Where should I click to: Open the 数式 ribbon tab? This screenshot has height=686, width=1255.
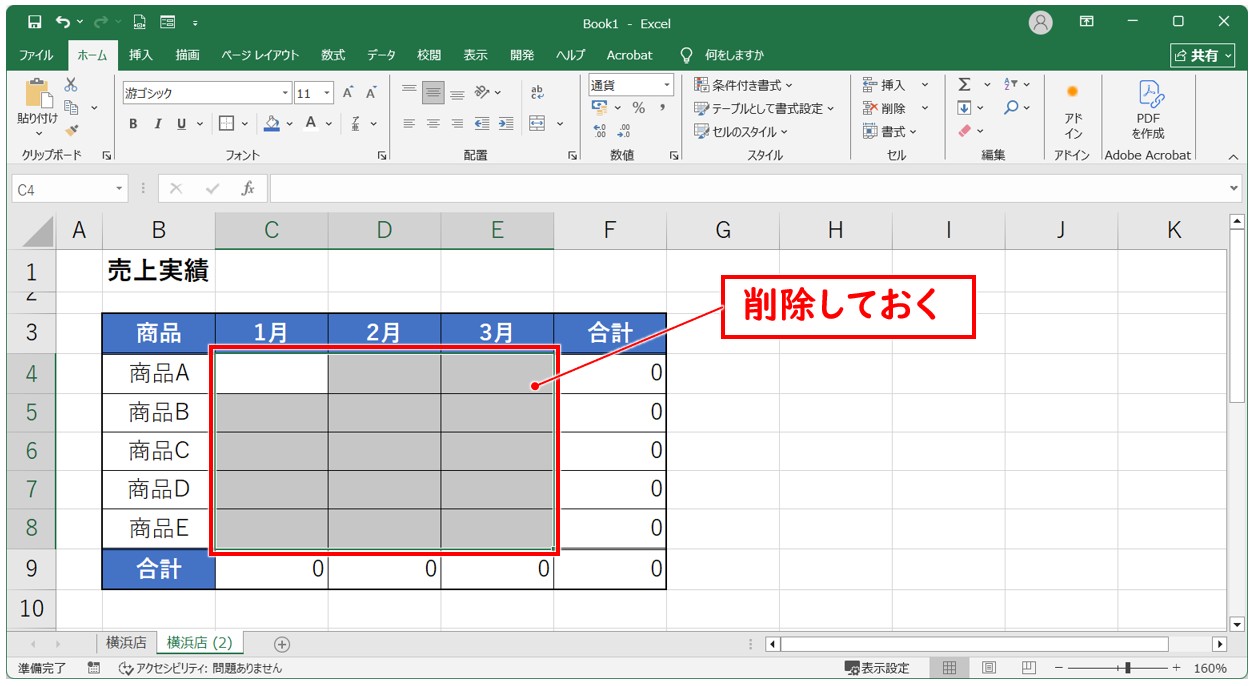click(332, 55)
